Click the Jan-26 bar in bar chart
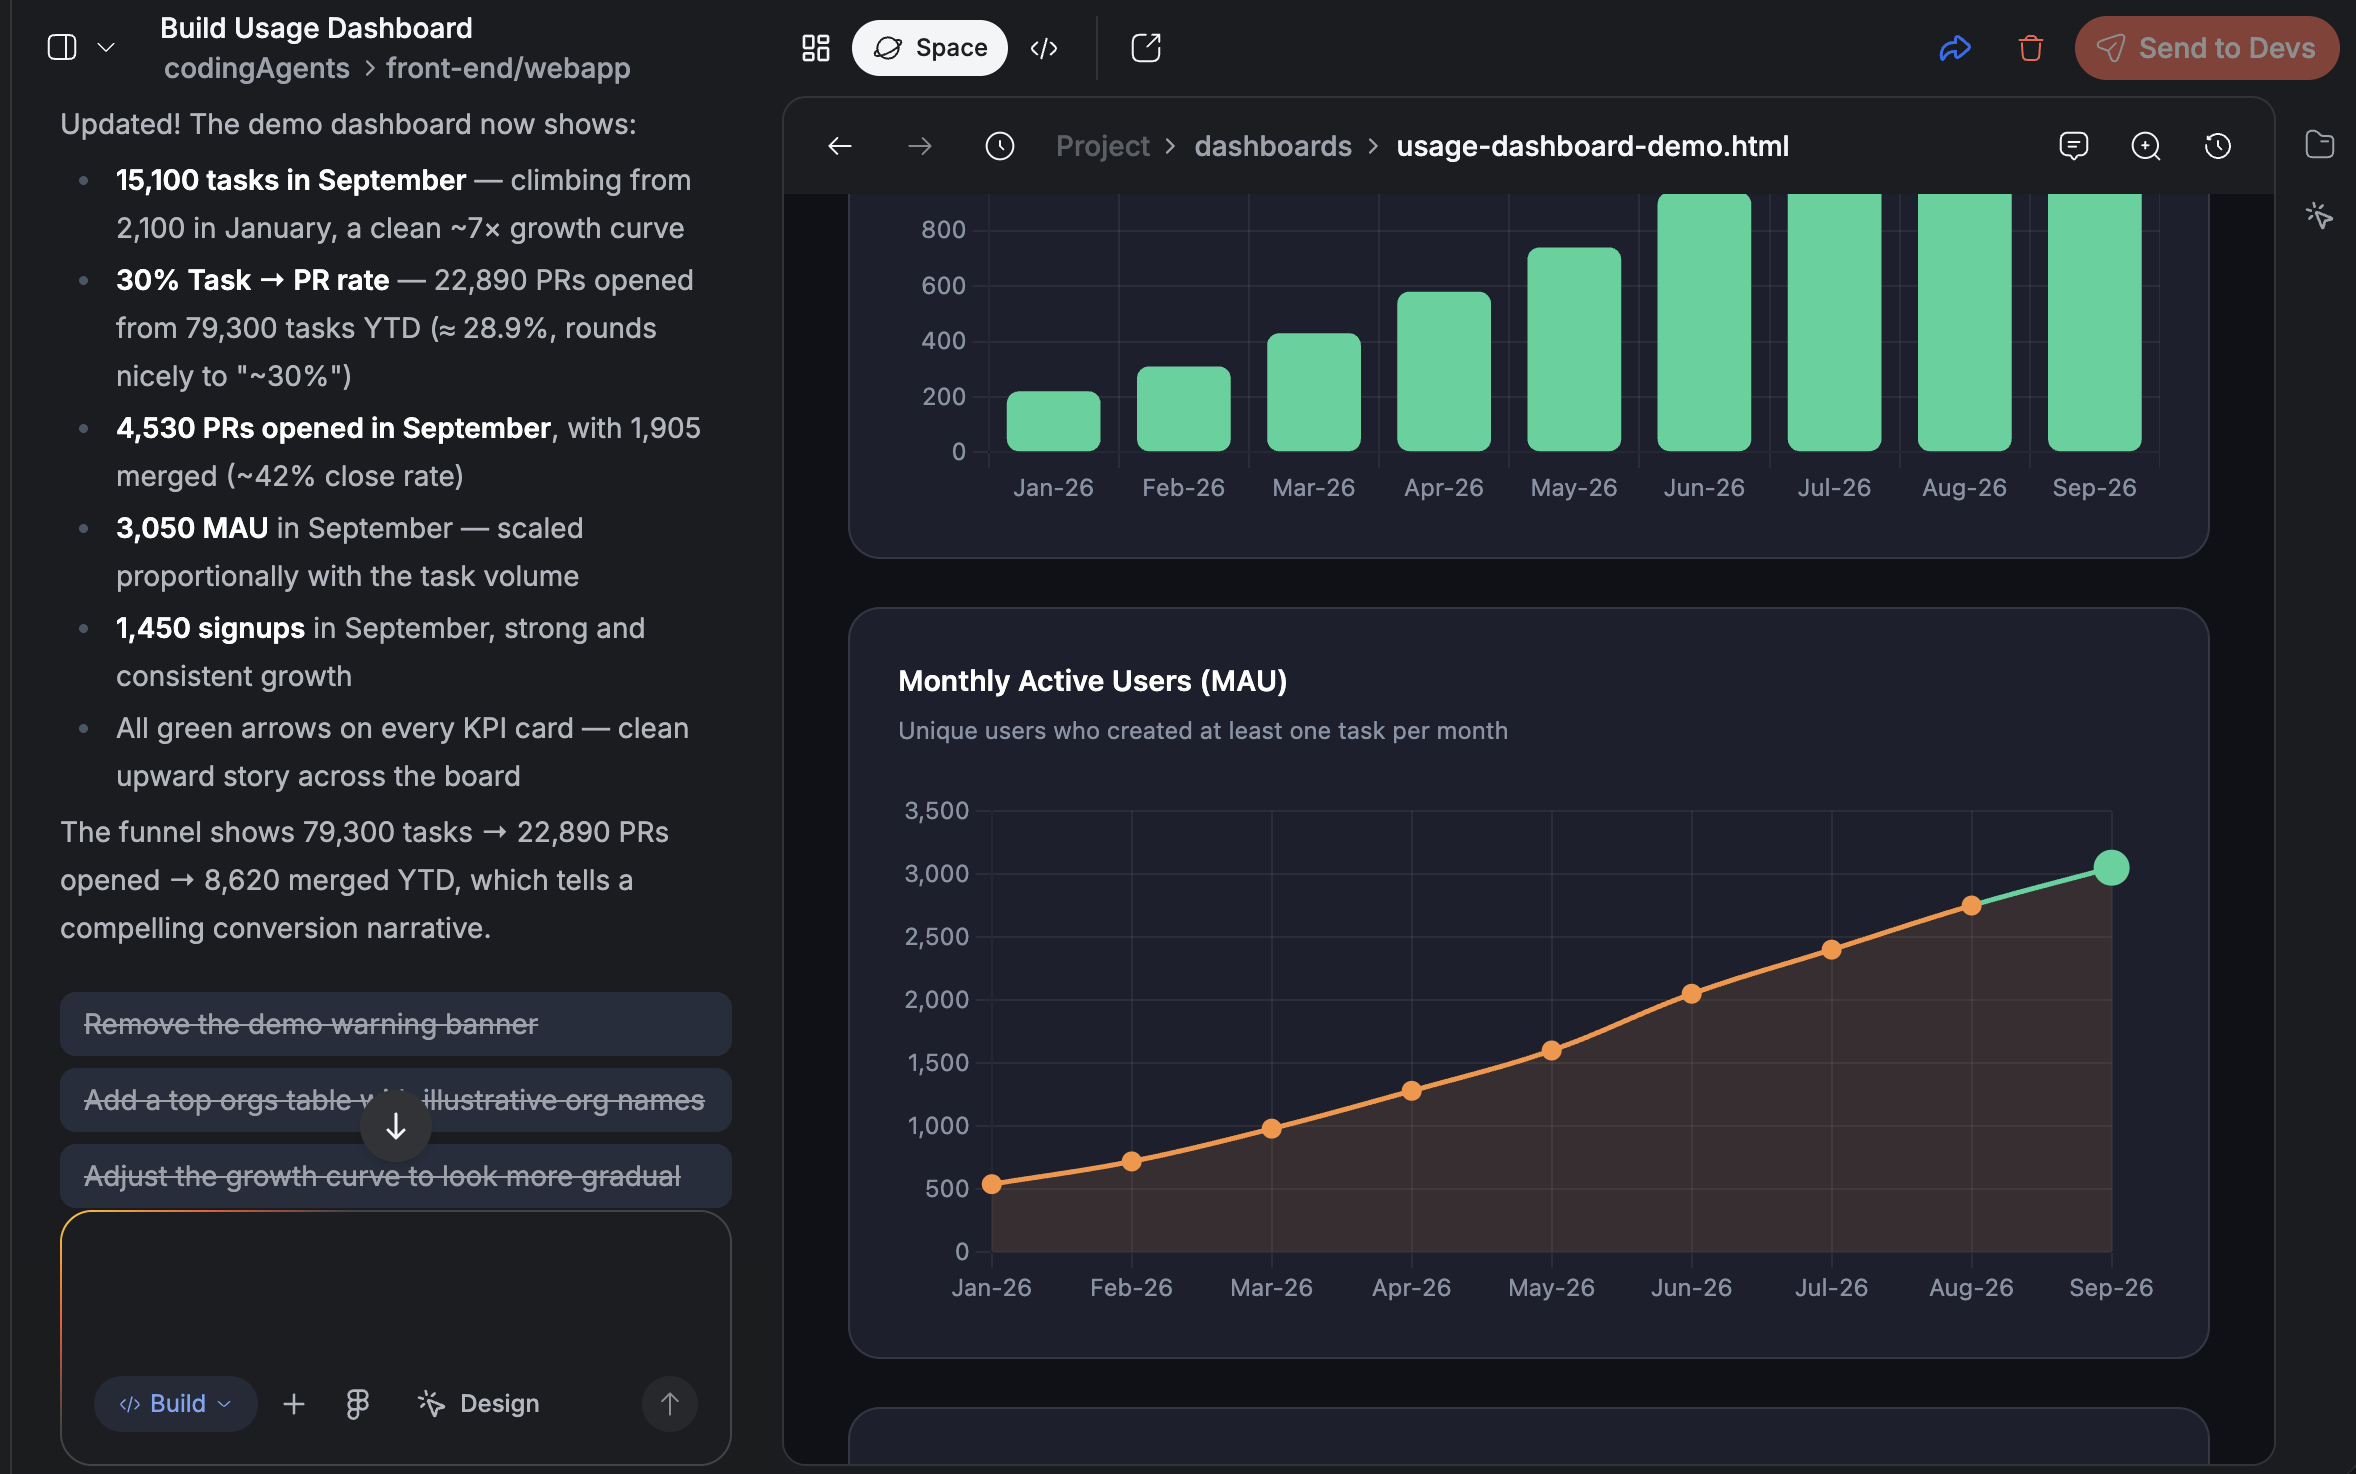This screenshot has height=1474, width=2356. pos(1054,421)
